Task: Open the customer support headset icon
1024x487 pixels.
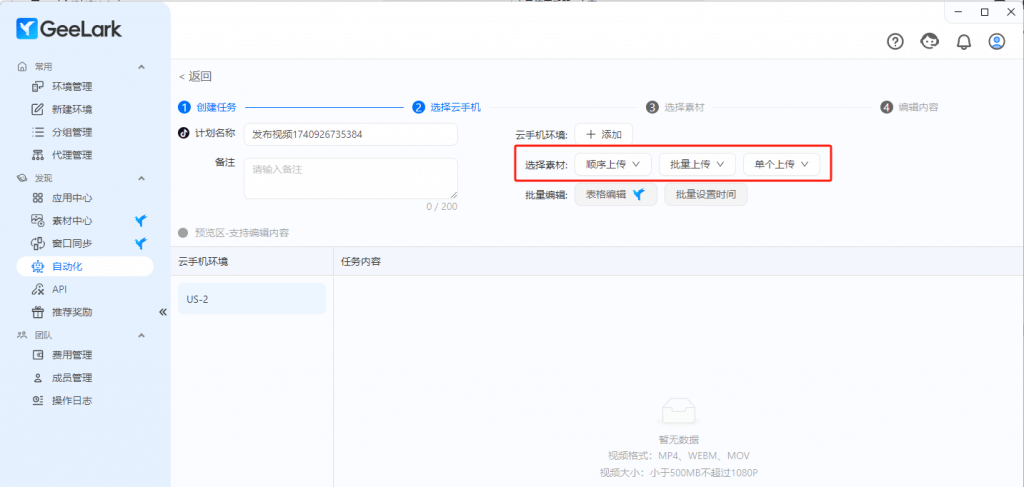Action: point(930,41)
